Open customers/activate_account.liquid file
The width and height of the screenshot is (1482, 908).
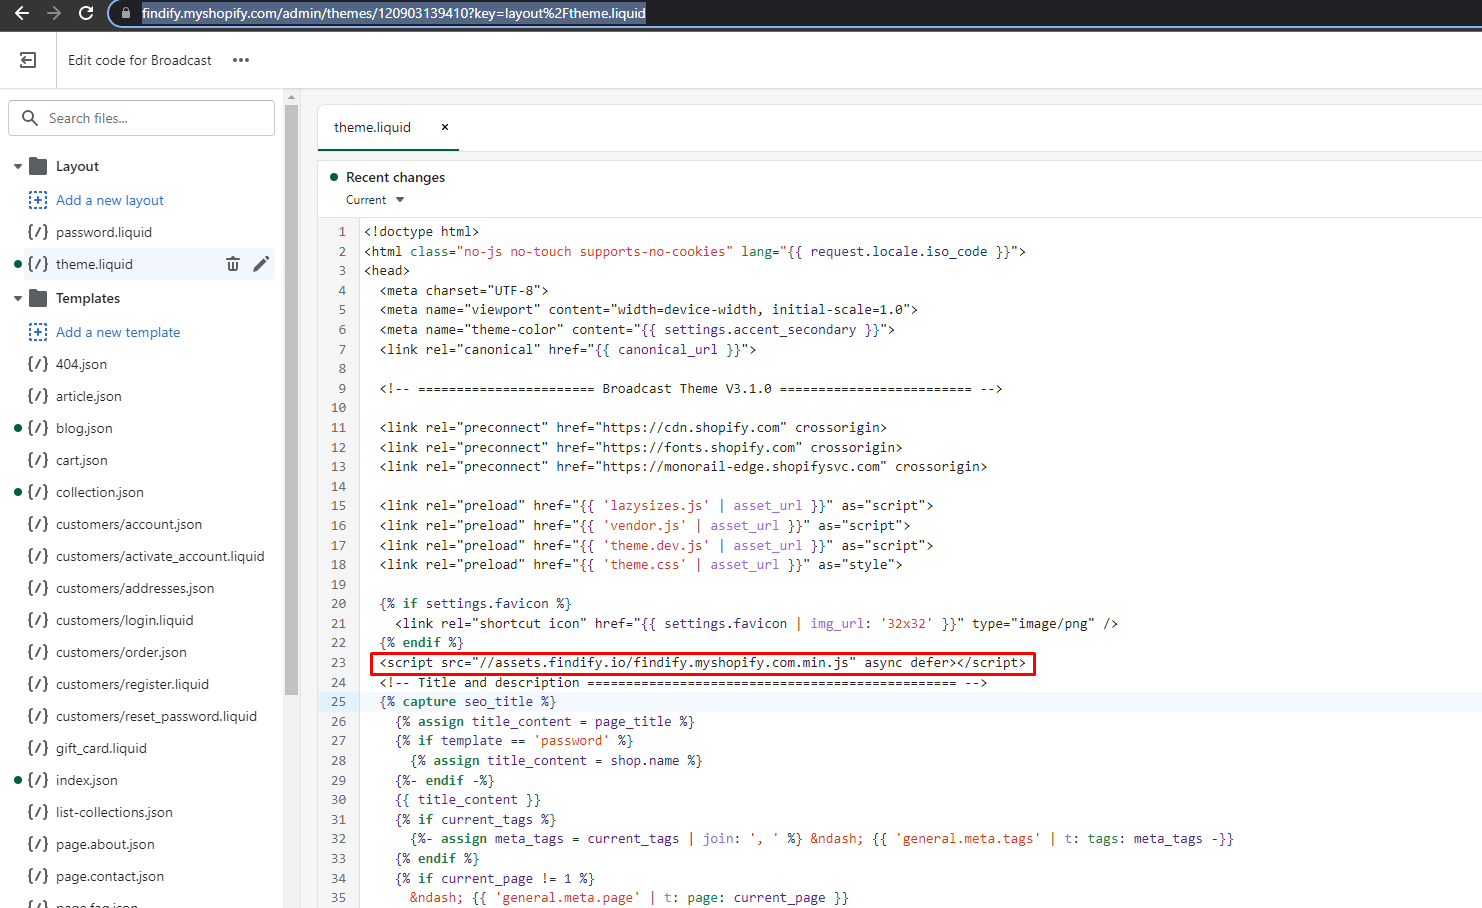pyautogui.click(x=160, y=556)
